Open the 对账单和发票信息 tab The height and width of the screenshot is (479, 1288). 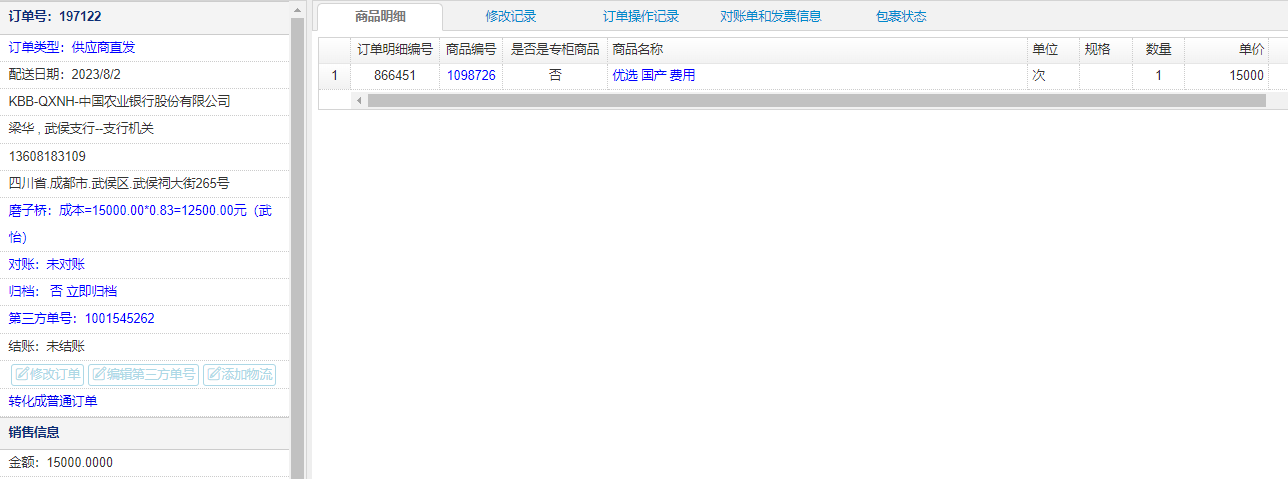click(771, 16)
